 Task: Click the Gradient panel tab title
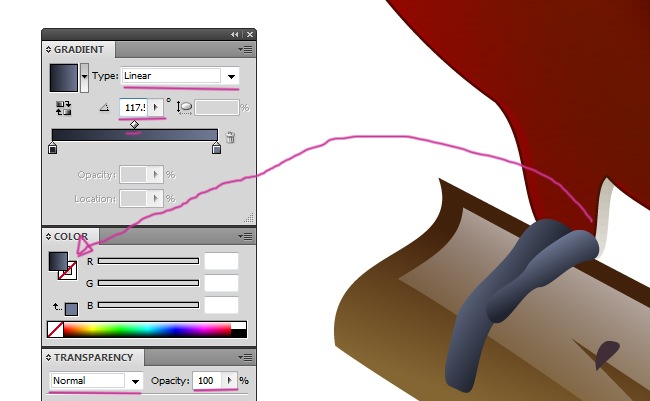pos(80,48)
